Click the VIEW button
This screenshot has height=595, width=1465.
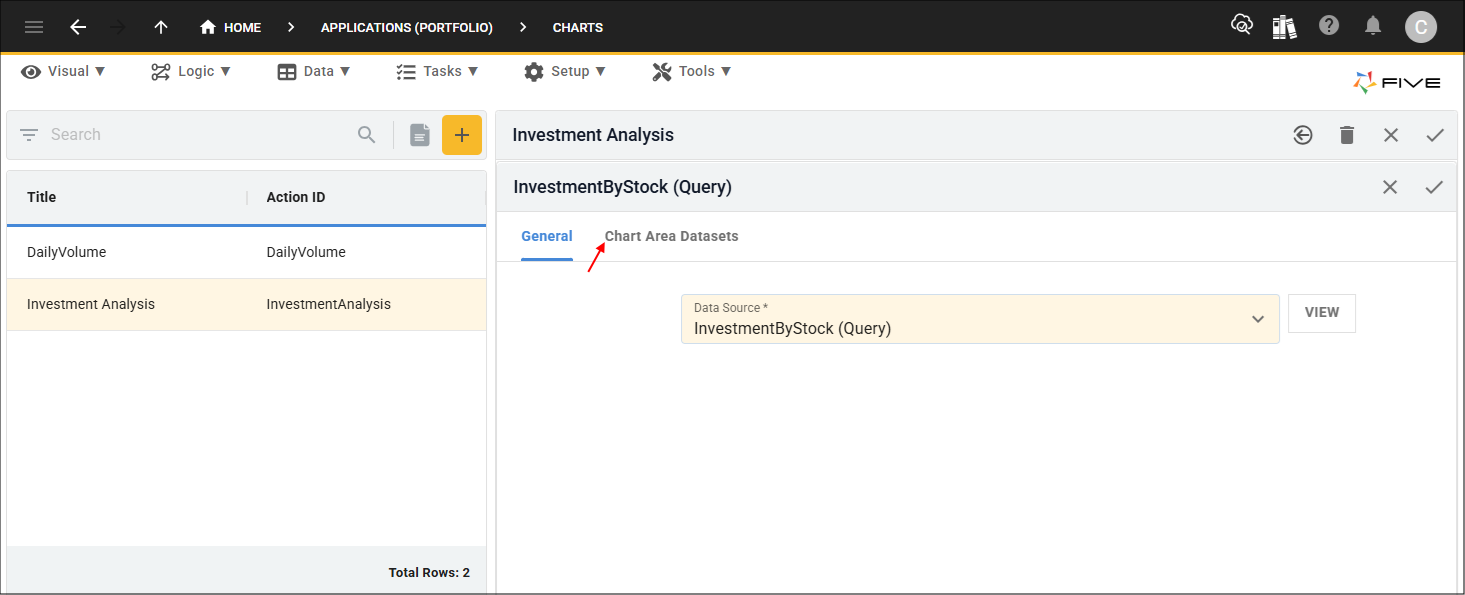1321,313
